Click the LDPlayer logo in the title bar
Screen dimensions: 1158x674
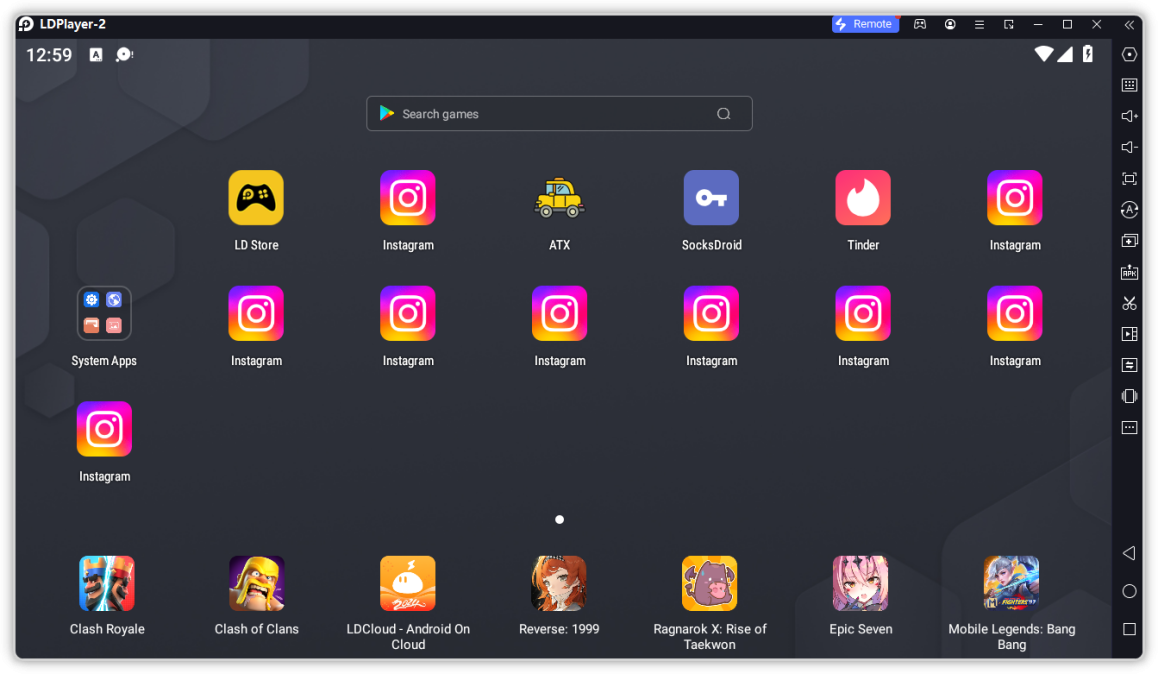[26, 24]
